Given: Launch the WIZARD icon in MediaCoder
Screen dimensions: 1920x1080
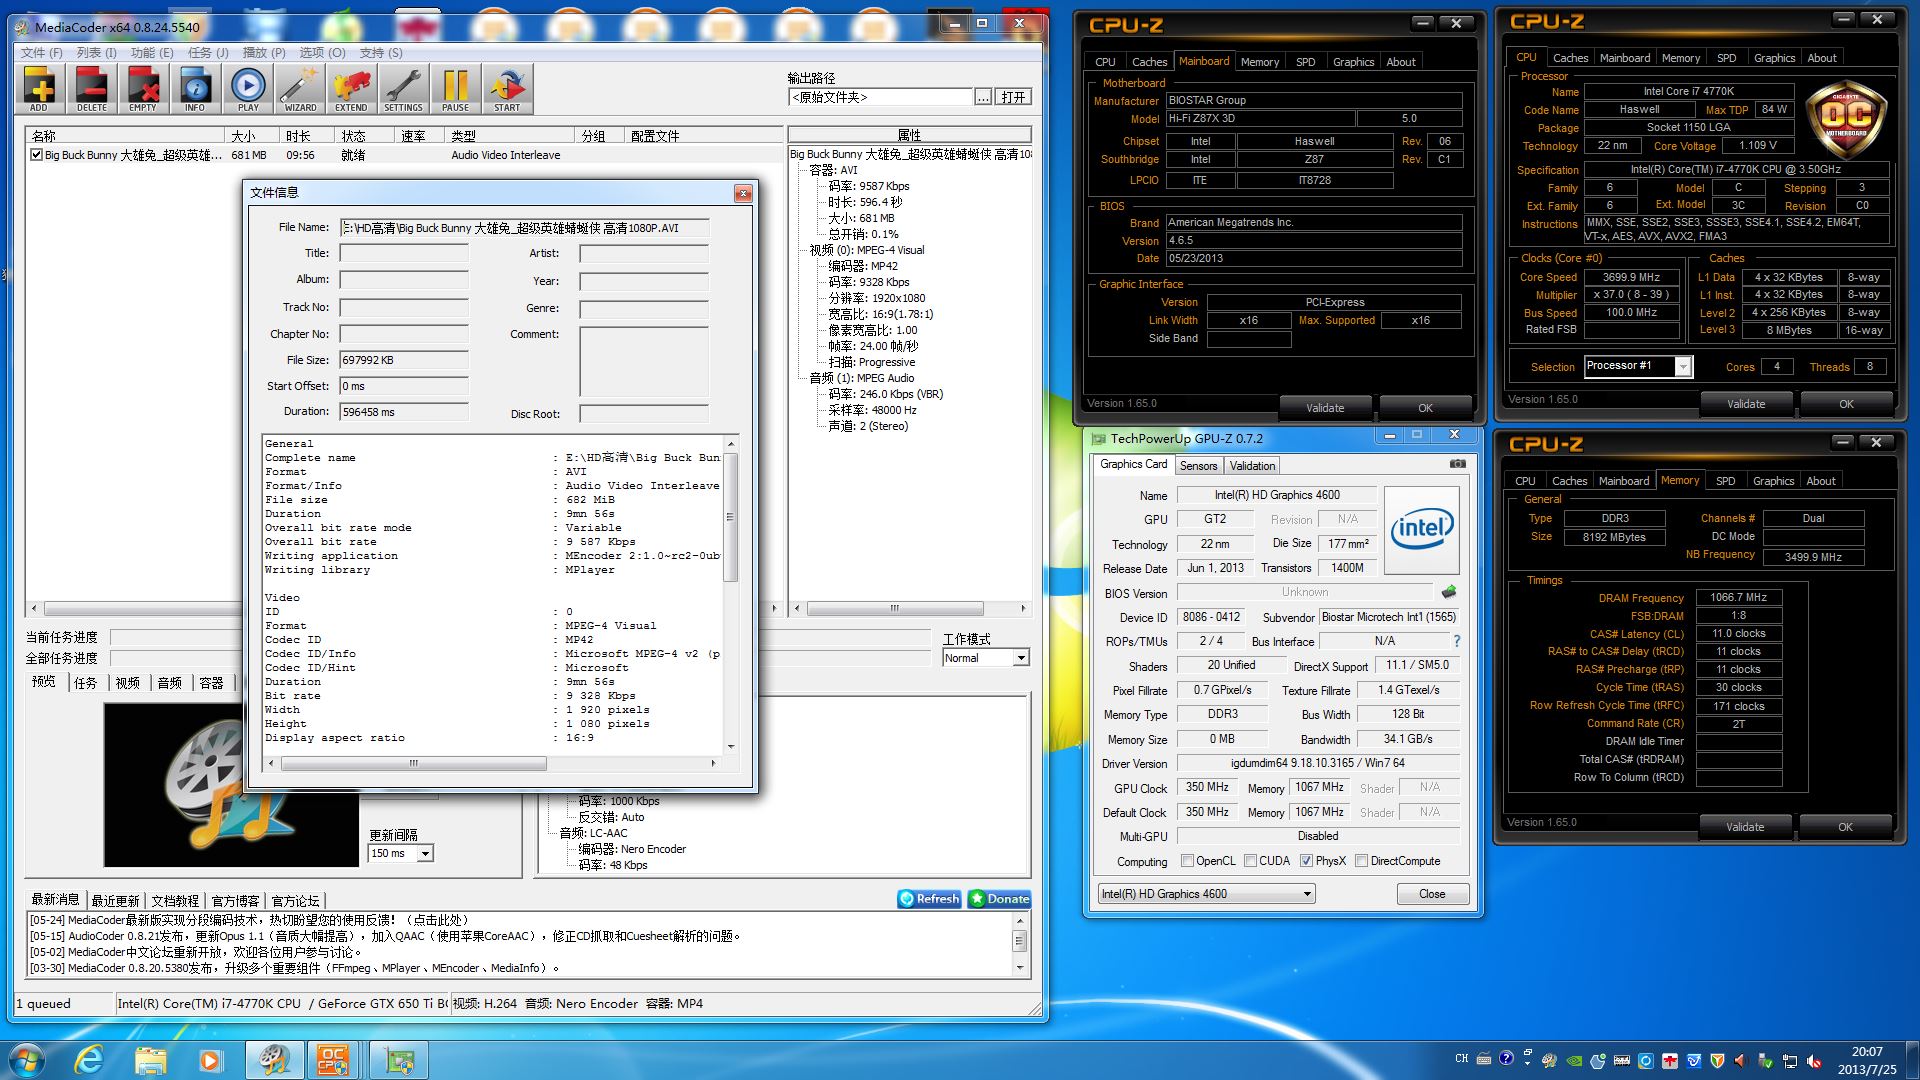Looking at the screenshot, I should click(299, 88).
